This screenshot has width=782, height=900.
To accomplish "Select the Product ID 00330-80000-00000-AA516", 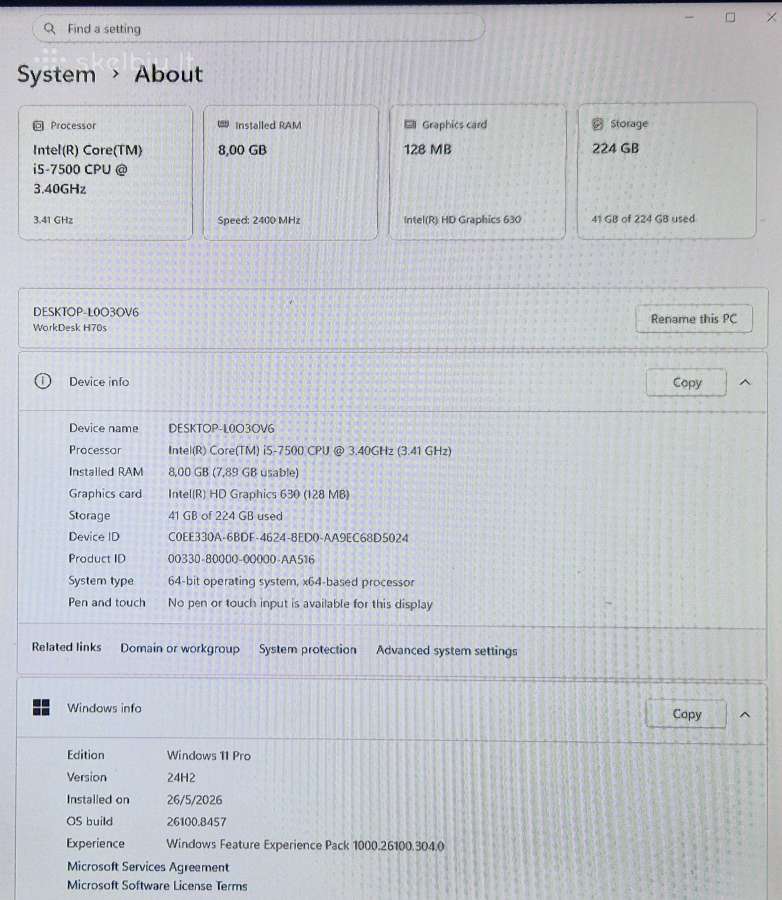I will click(x=241, y=559).
